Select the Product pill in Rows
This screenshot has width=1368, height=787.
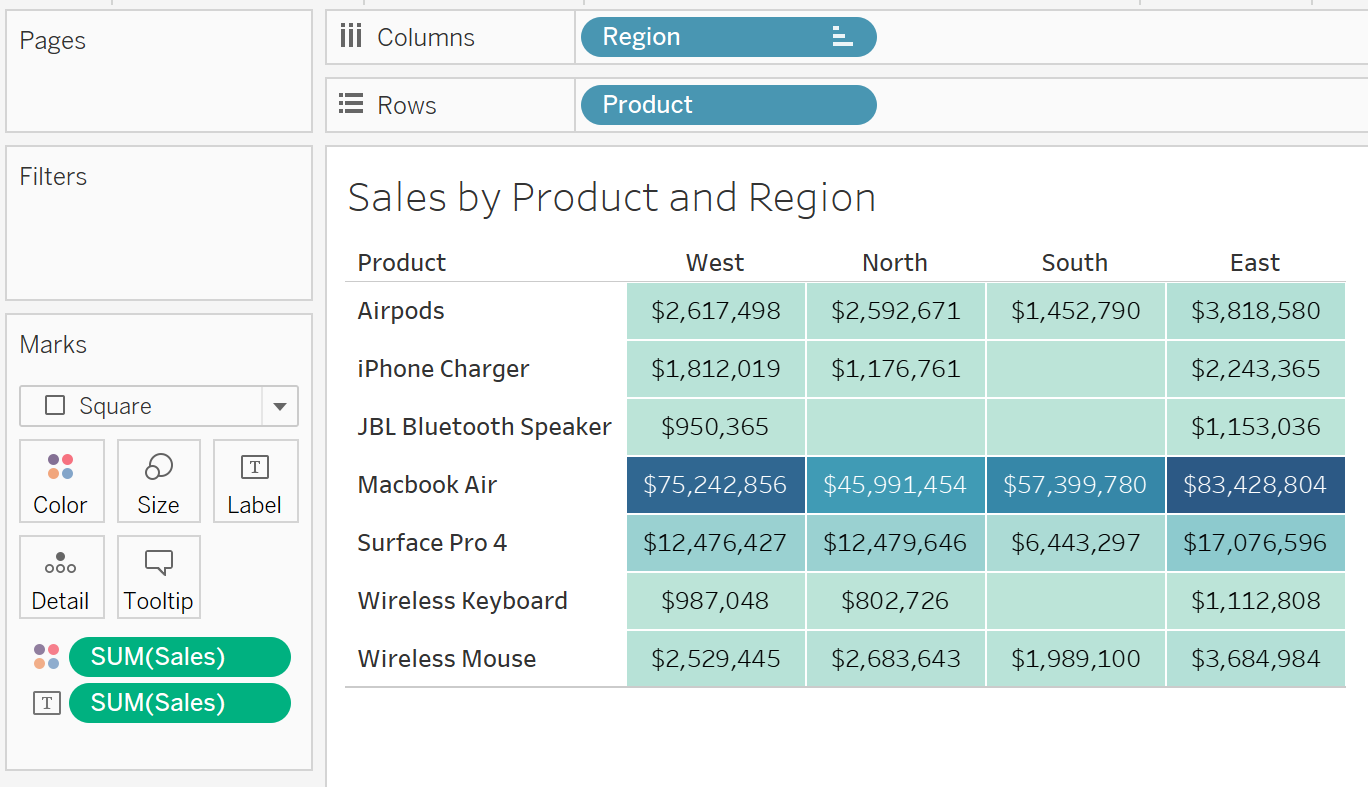(x=728, y=105)
